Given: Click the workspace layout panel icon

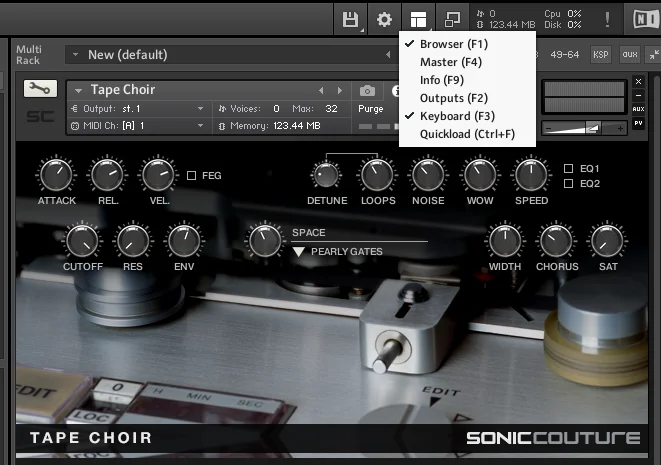Looking at the screenshot, I should tap(418, 19).
